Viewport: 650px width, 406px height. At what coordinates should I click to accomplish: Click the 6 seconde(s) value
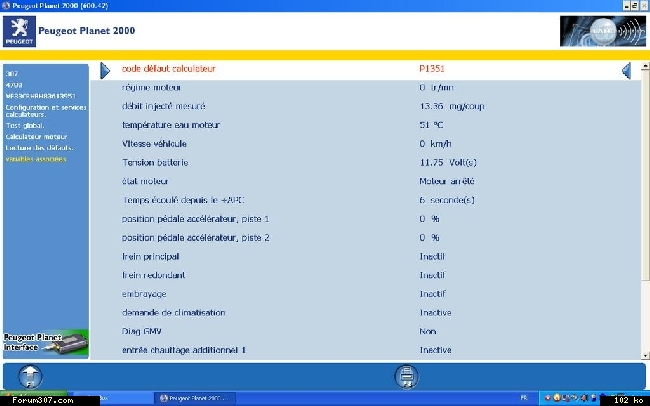pos(447,200)
